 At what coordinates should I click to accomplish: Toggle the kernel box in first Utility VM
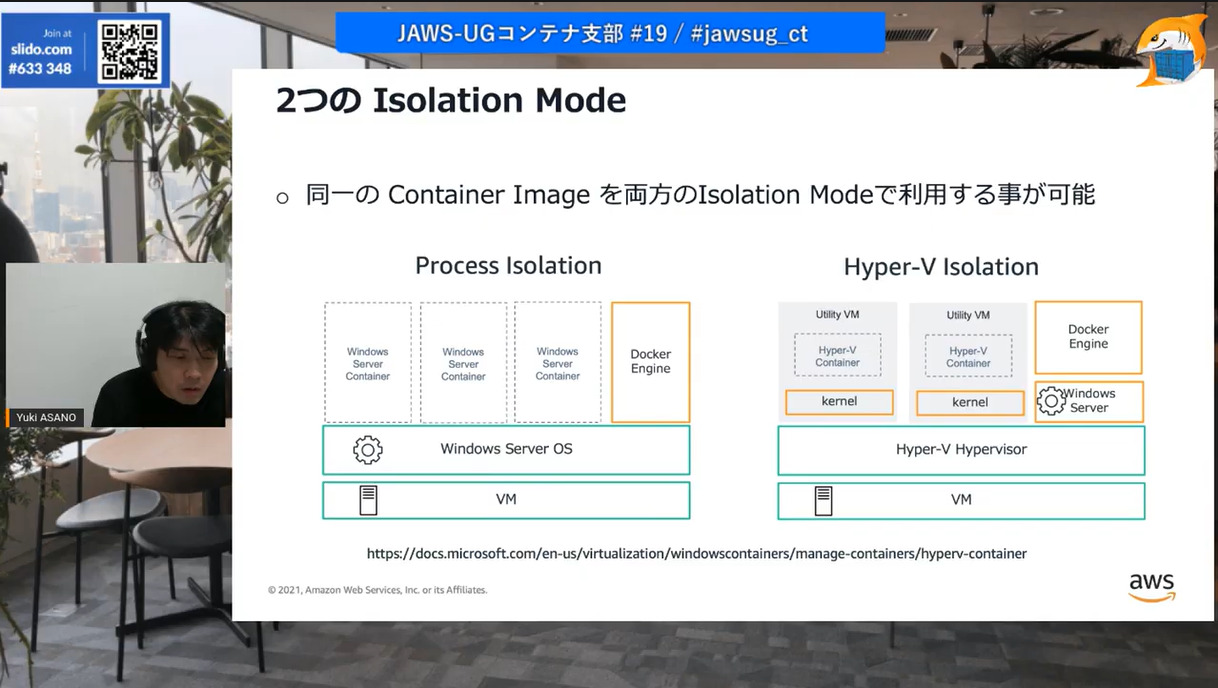[837, 402]
